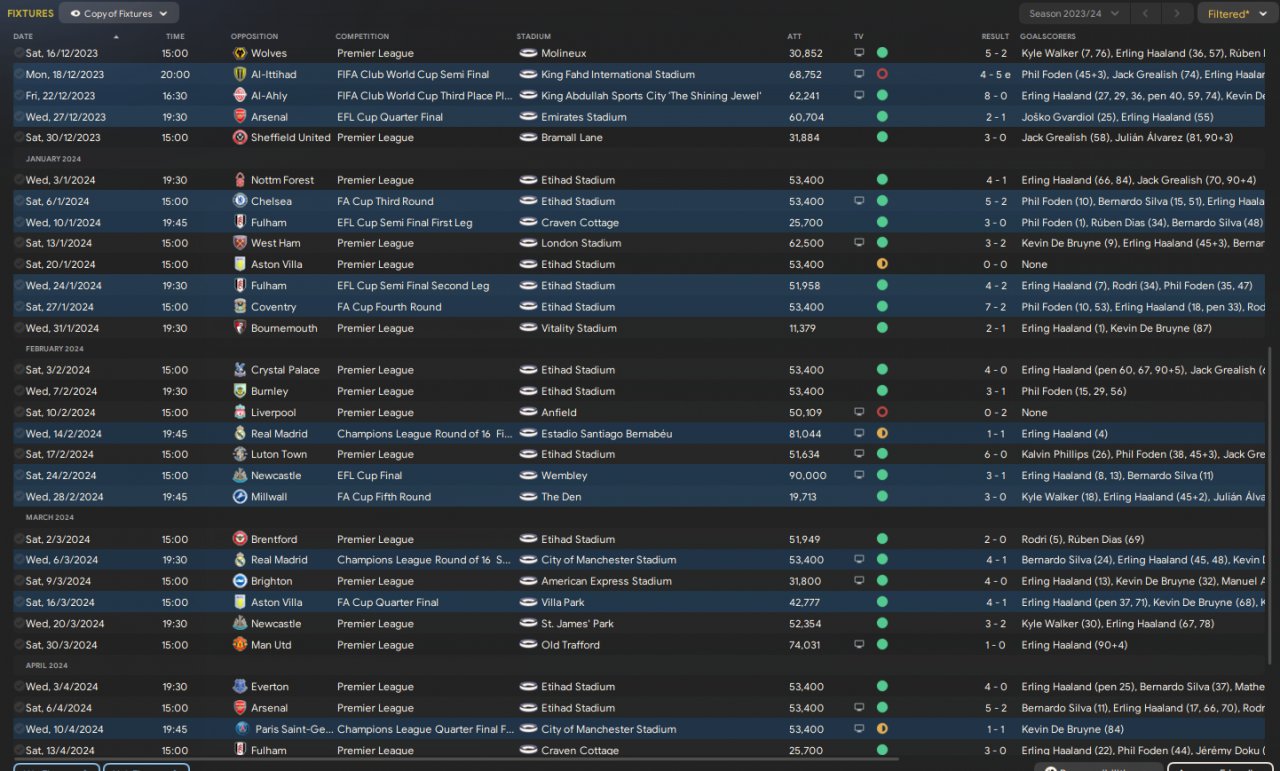Click the tick icon beside Sat, 16/12/2023
The width and height of the screenshot is (1280, 771).
[x=19, y=53]
